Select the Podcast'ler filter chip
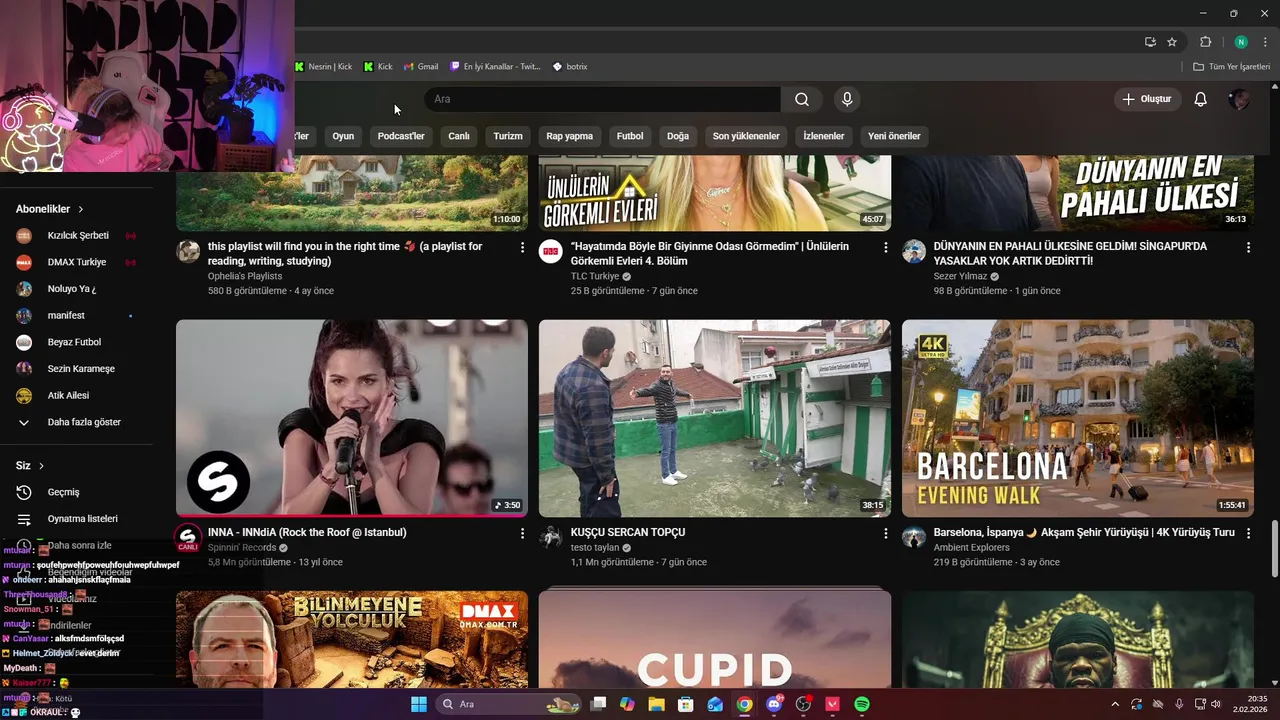 tap(401, 136)
